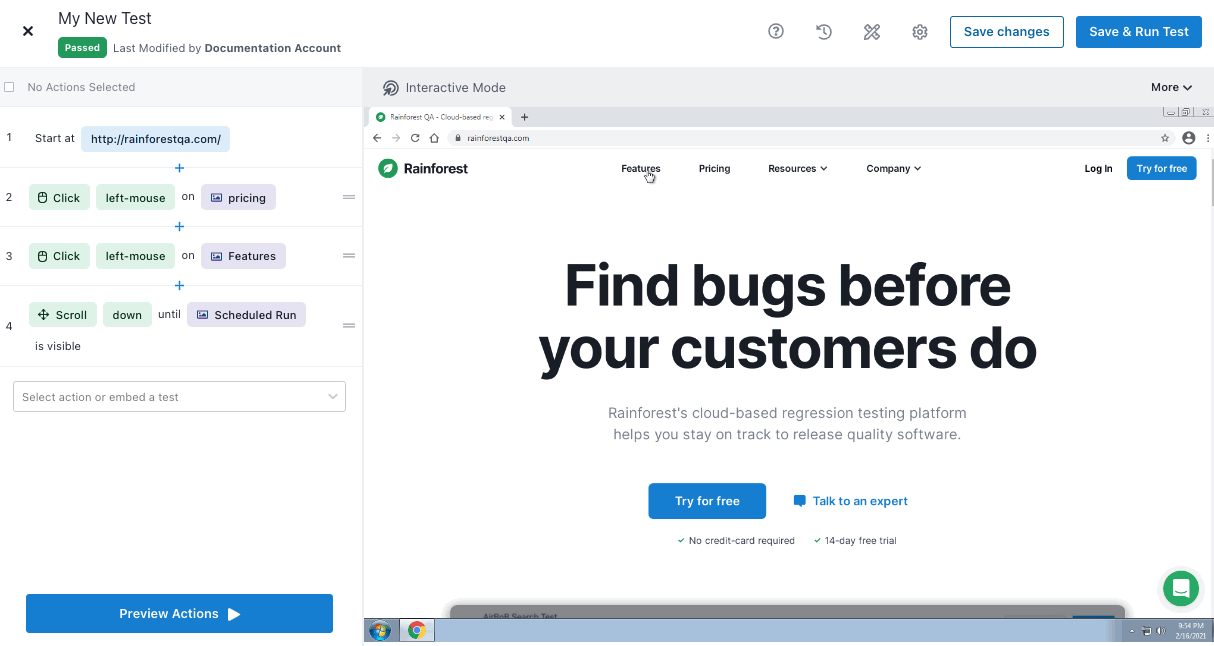Open the Select action or embed a test dropdown

pos(179,397)
